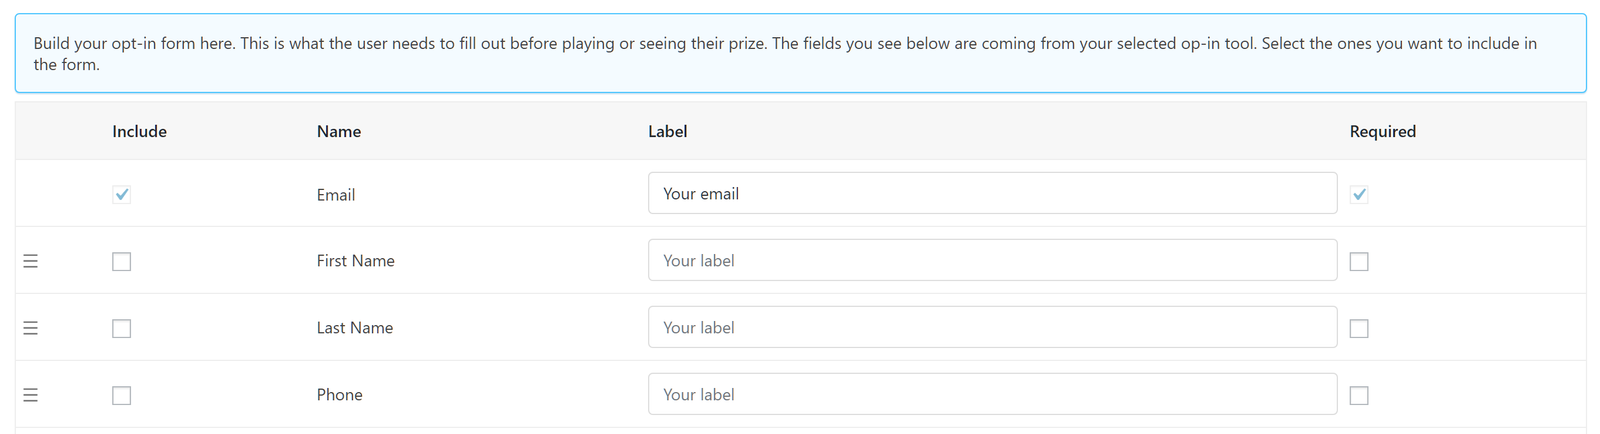Grab the drag handle for First Name row
Image resolution: width=1600 pixels, height=434 pixels.
30,261
